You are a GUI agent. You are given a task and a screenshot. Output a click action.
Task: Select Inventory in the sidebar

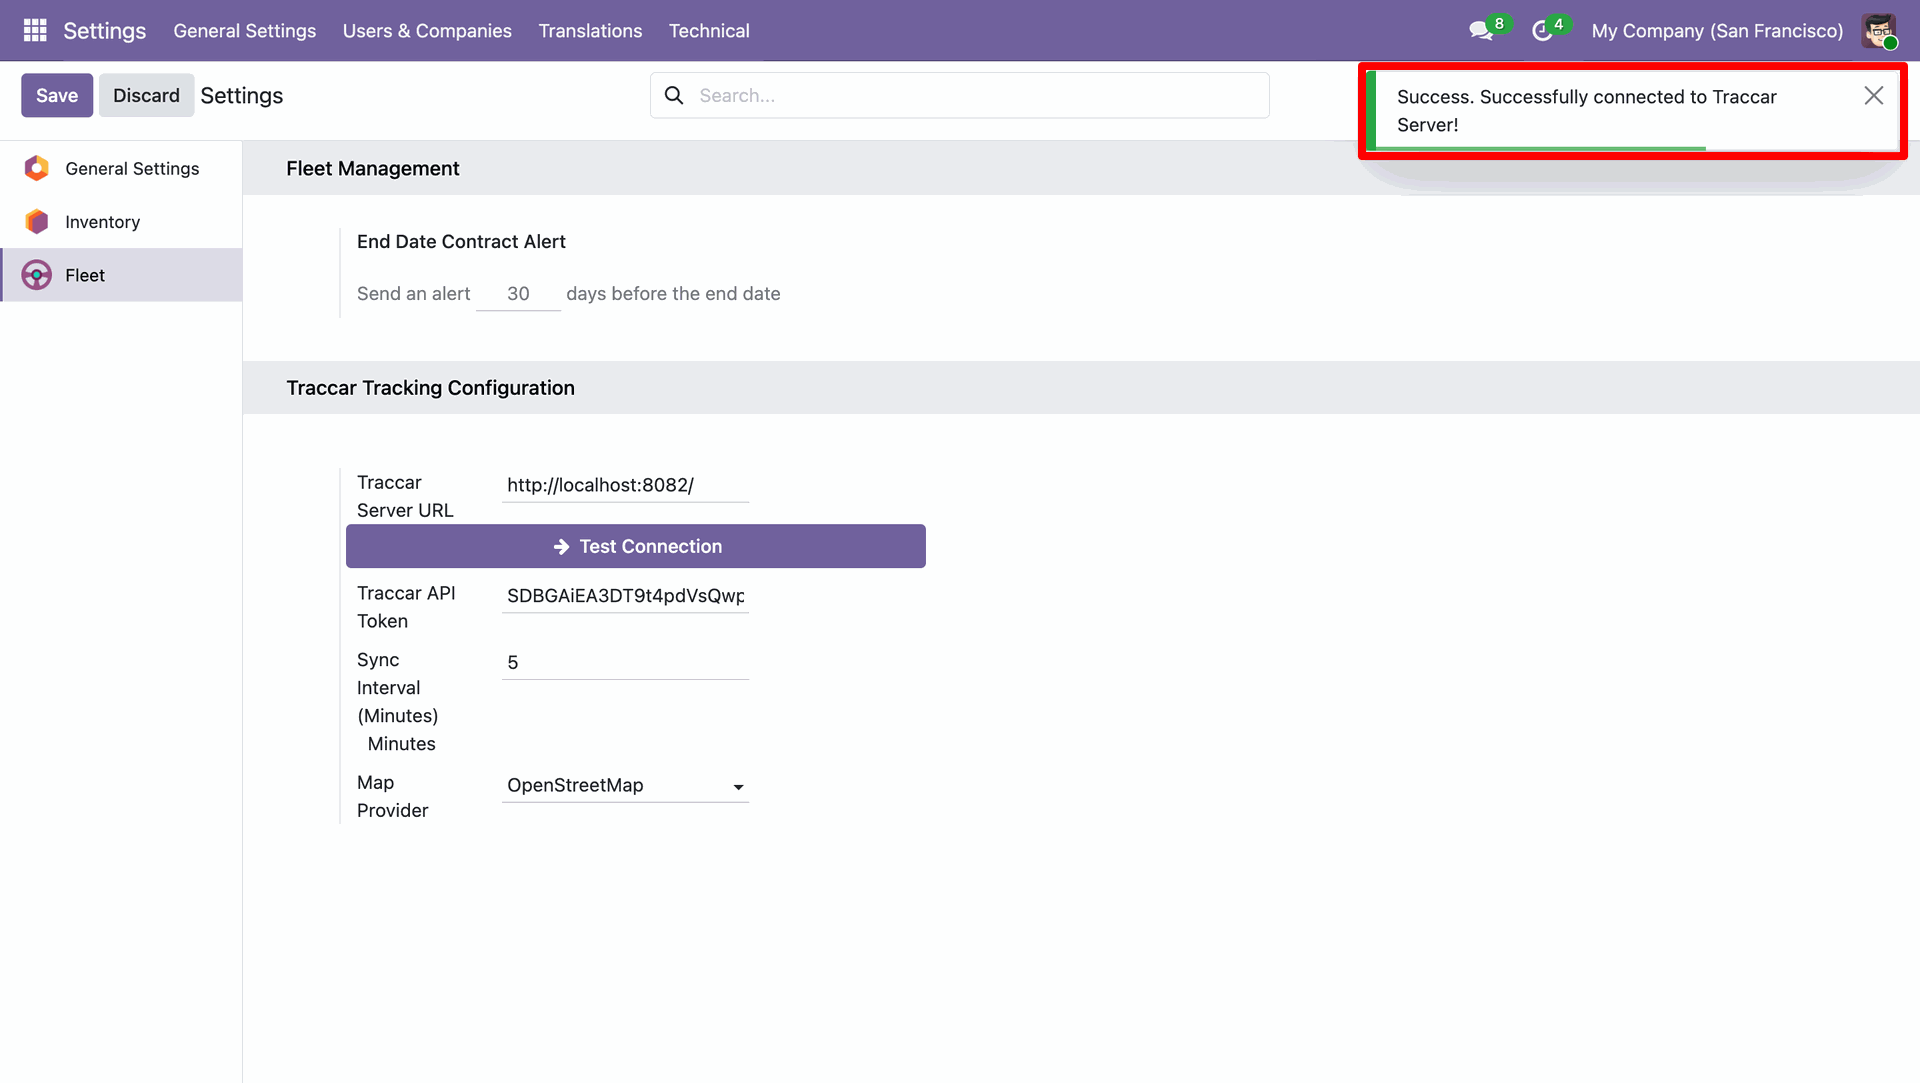click(x=121, y=221)
